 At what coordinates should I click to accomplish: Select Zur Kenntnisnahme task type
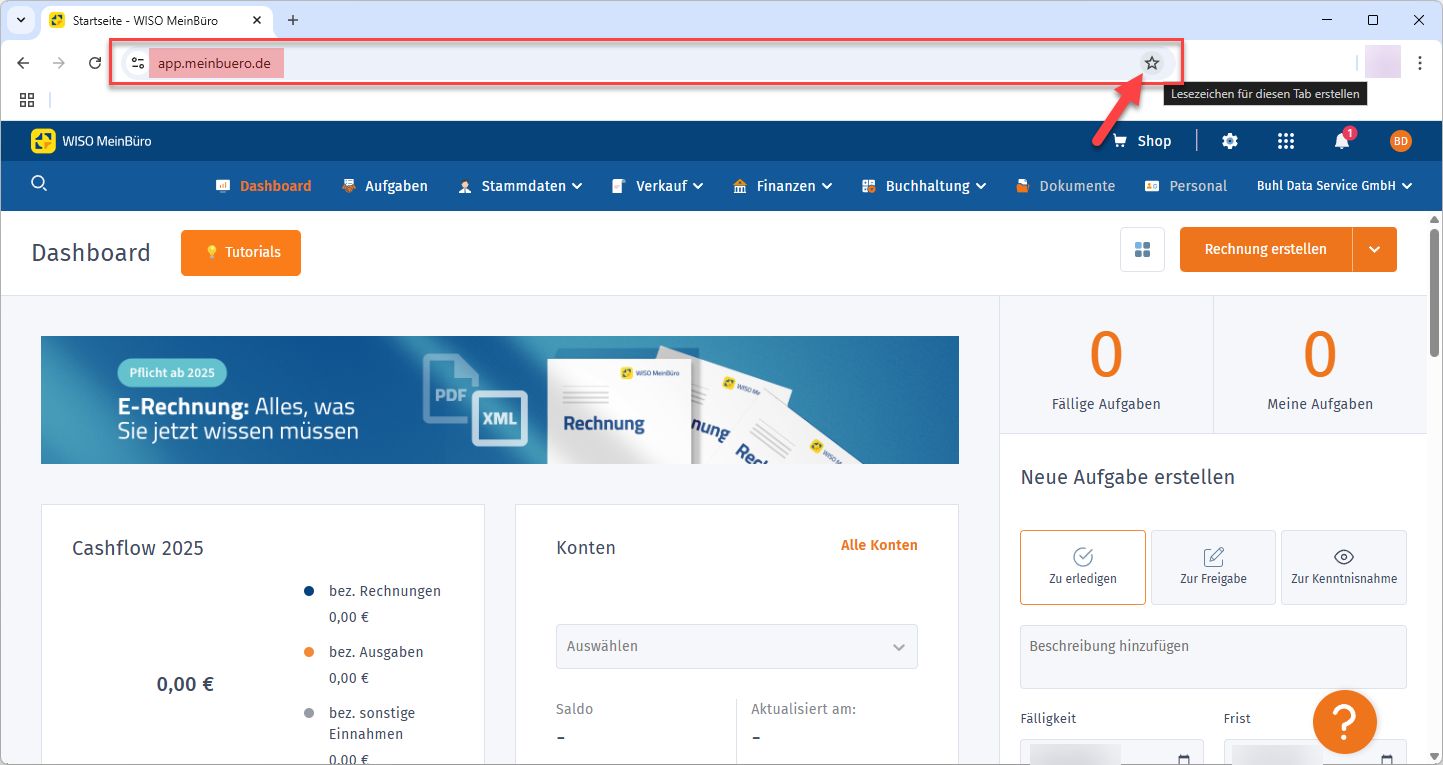click(x=1344, y=567)
